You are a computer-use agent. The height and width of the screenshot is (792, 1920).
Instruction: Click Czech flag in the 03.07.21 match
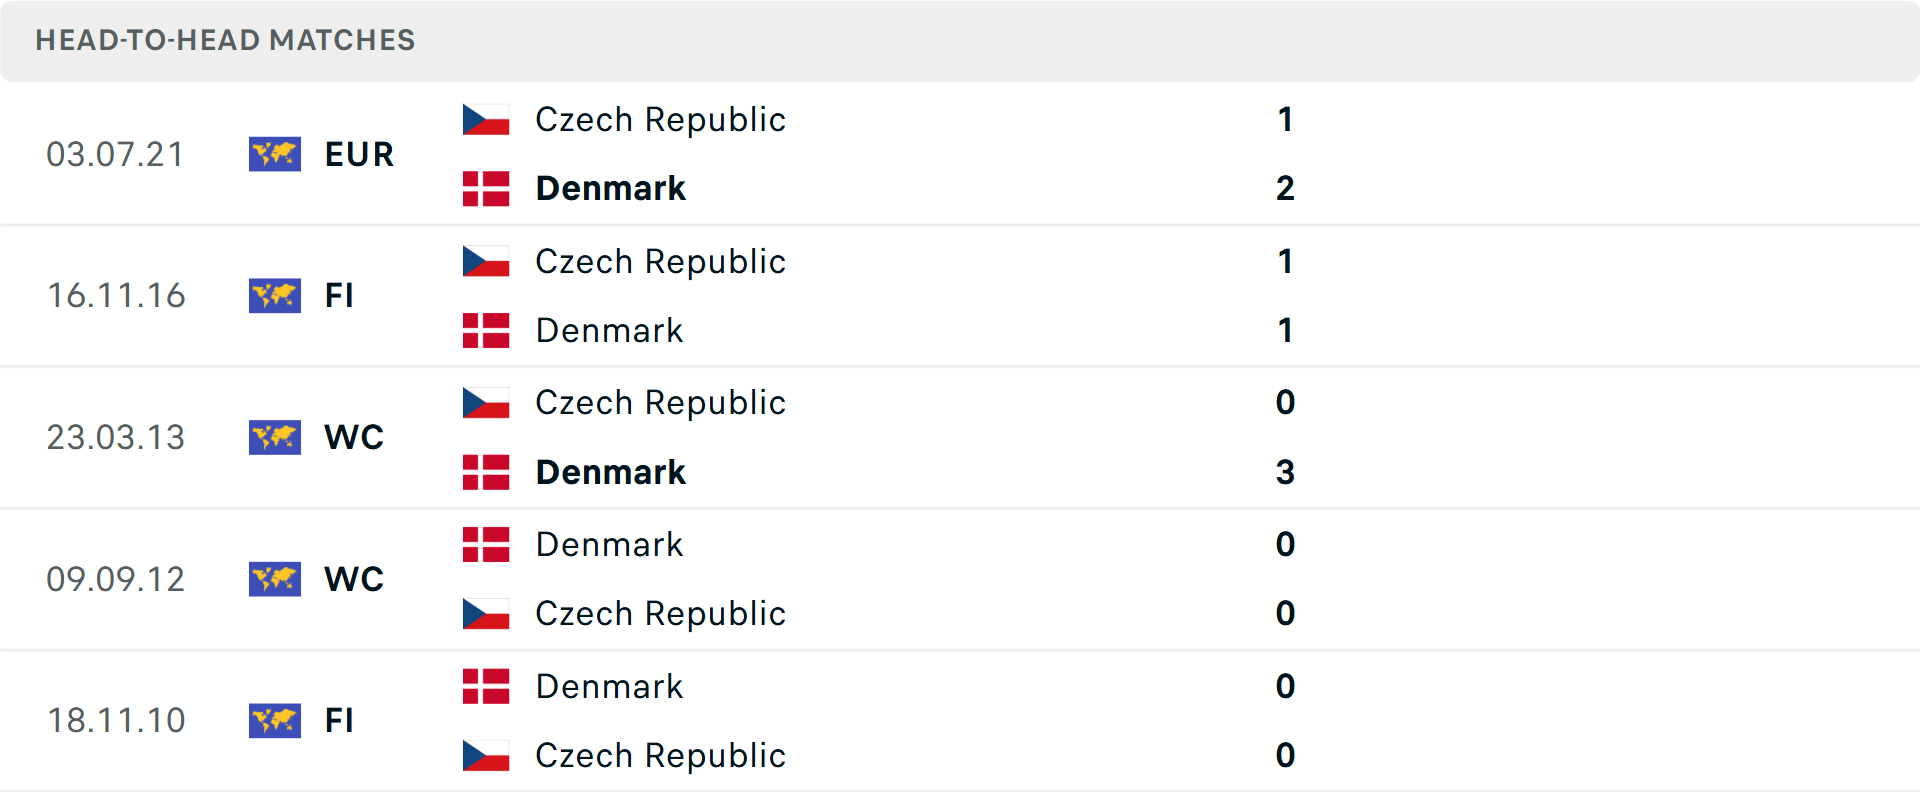486,120
